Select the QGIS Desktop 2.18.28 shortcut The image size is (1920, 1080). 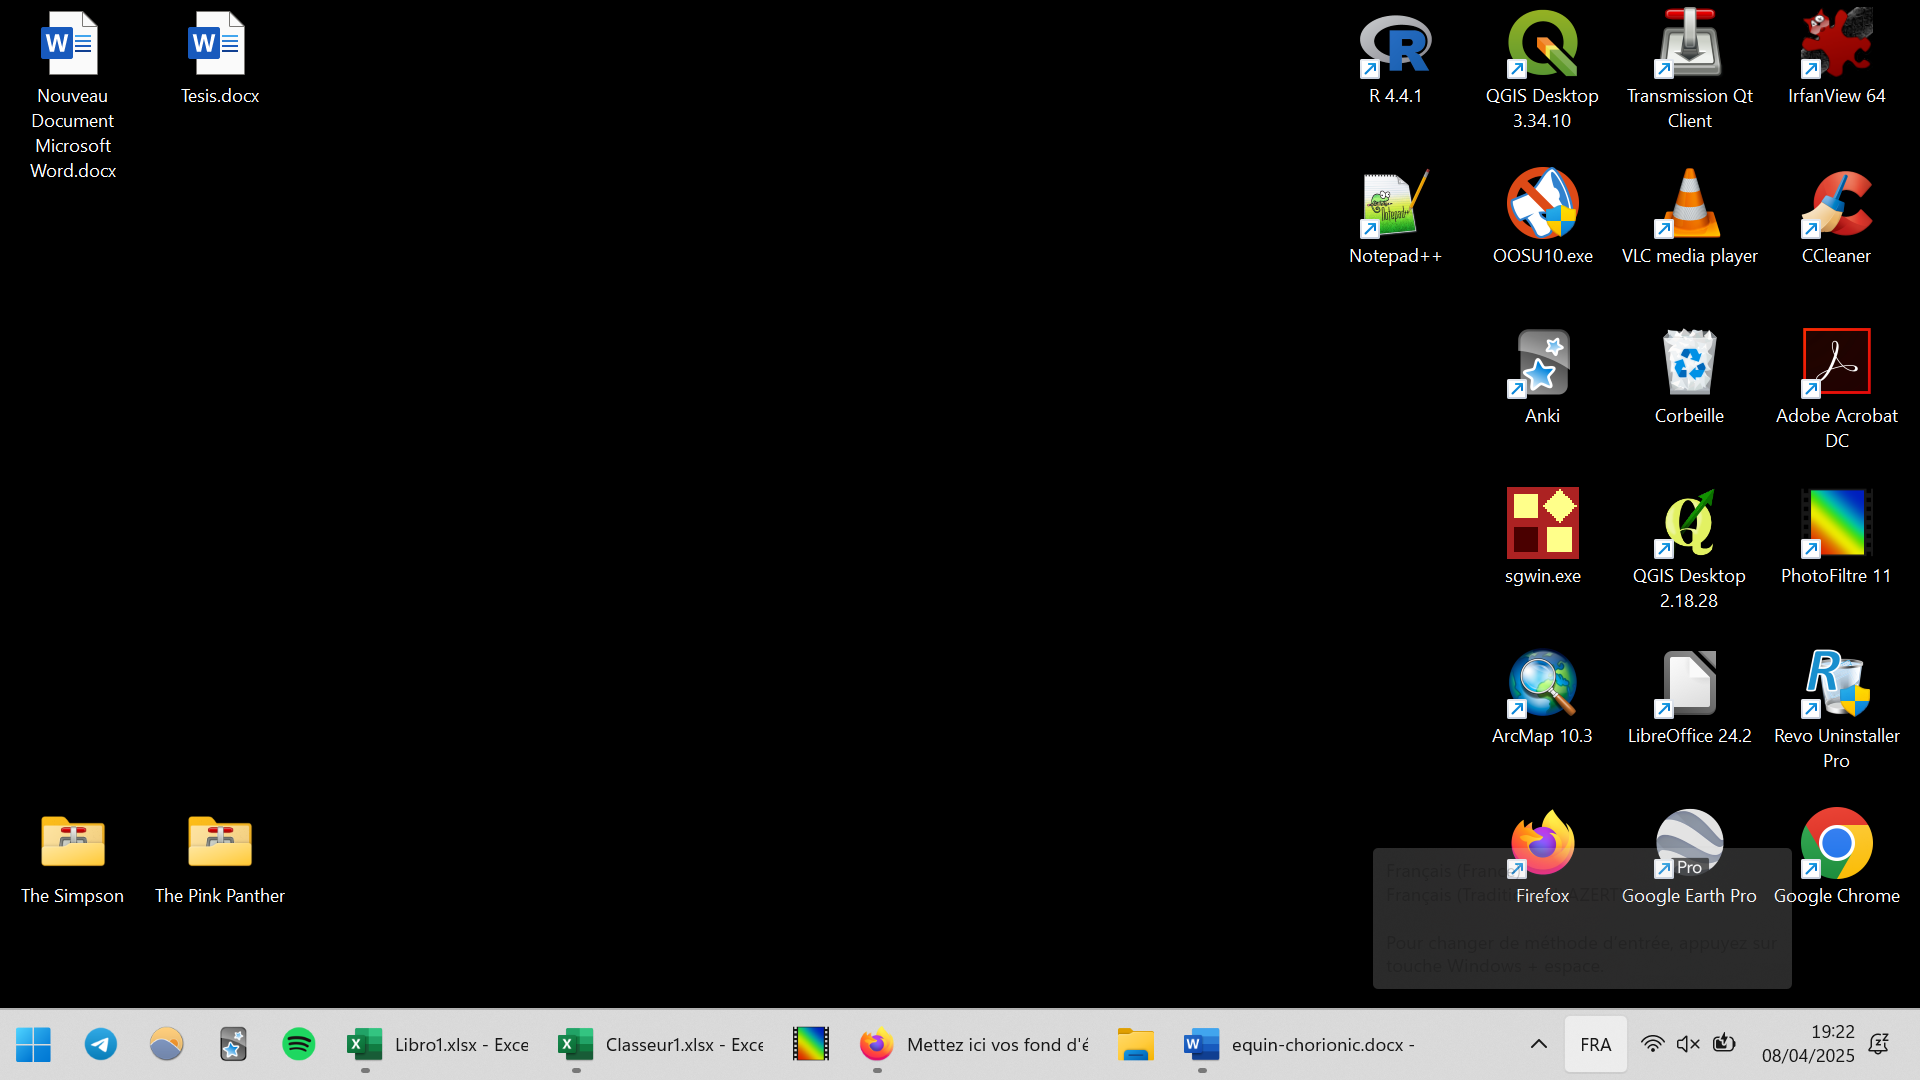click(1689, 550)
